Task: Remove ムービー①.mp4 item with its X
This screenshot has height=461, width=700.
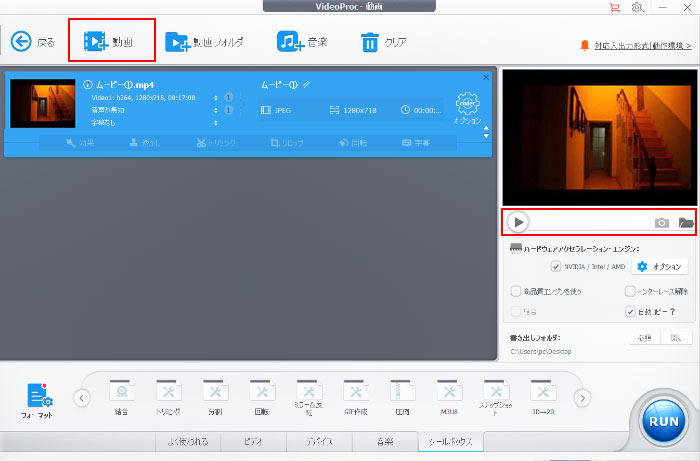Action: pos(486,78)
